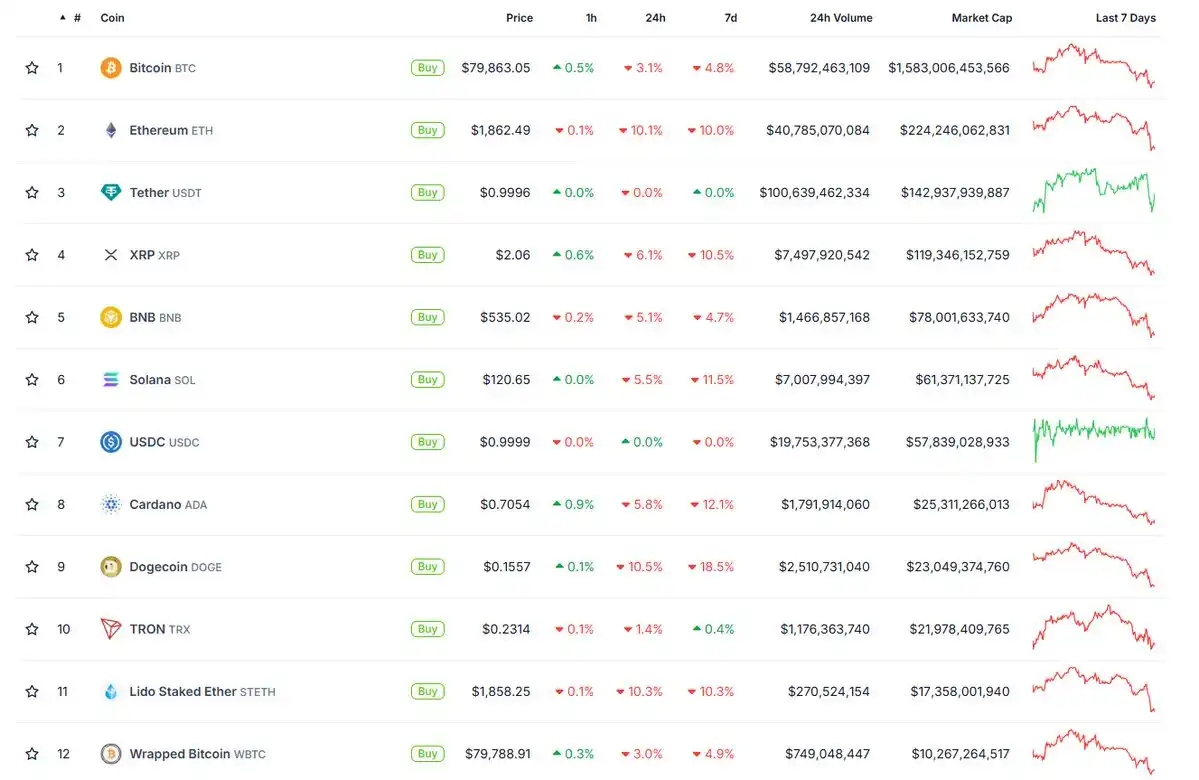Click the Cardano logo icon
The height and width of the screenshot is (780, 1199).
pyautogui.click(x=111, y=504)
